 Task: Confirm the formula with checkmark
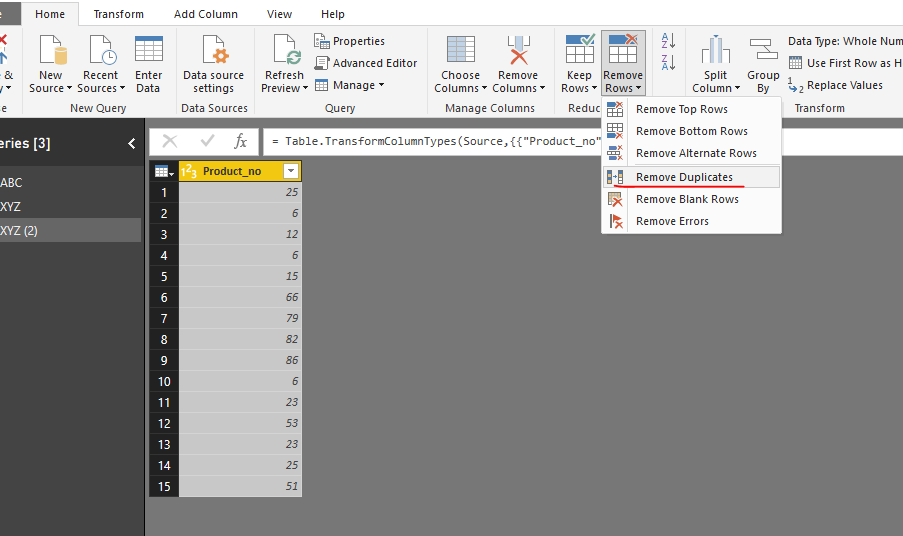click(x=207, y=141)
